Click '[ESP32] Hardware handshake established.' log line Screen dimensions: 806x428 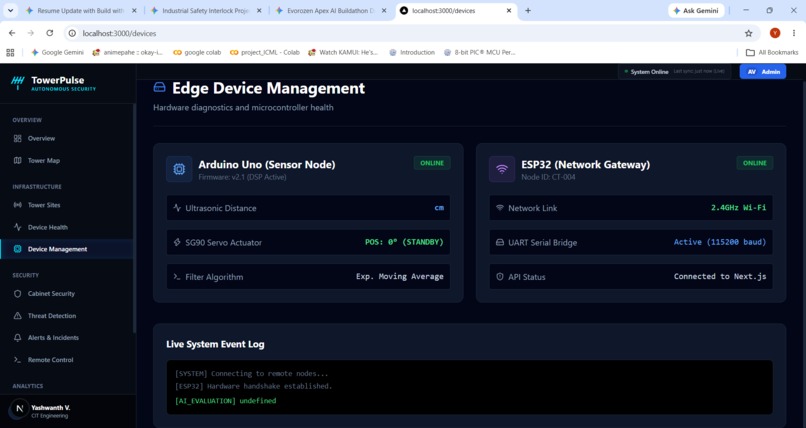253,386
